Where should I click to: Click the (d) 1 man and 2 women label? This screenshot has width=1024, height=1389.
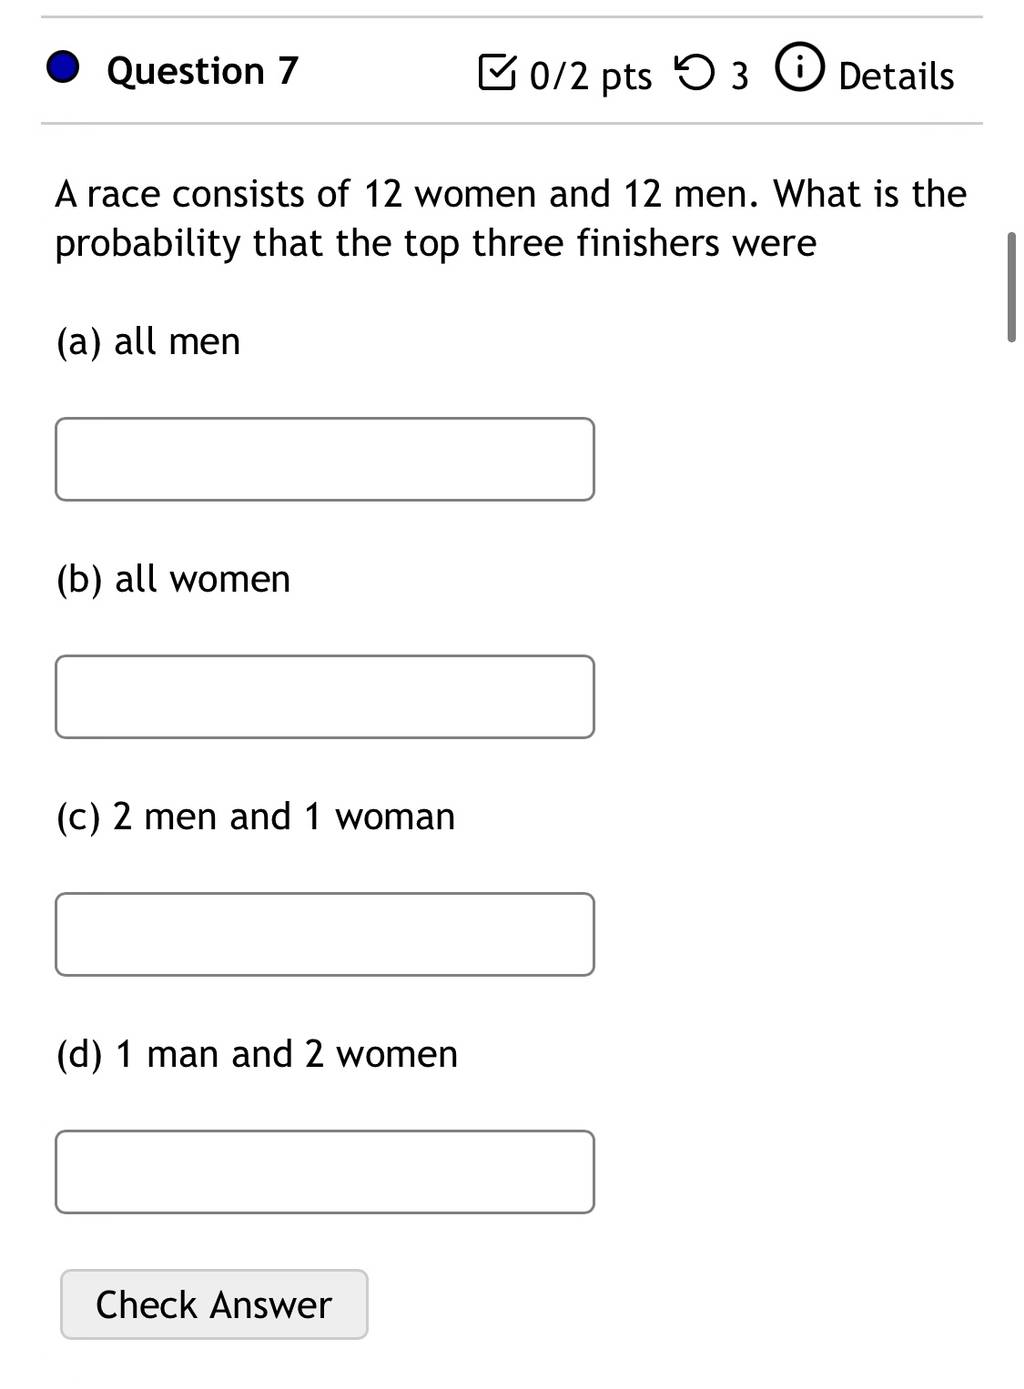click(x=257, y=1054)
